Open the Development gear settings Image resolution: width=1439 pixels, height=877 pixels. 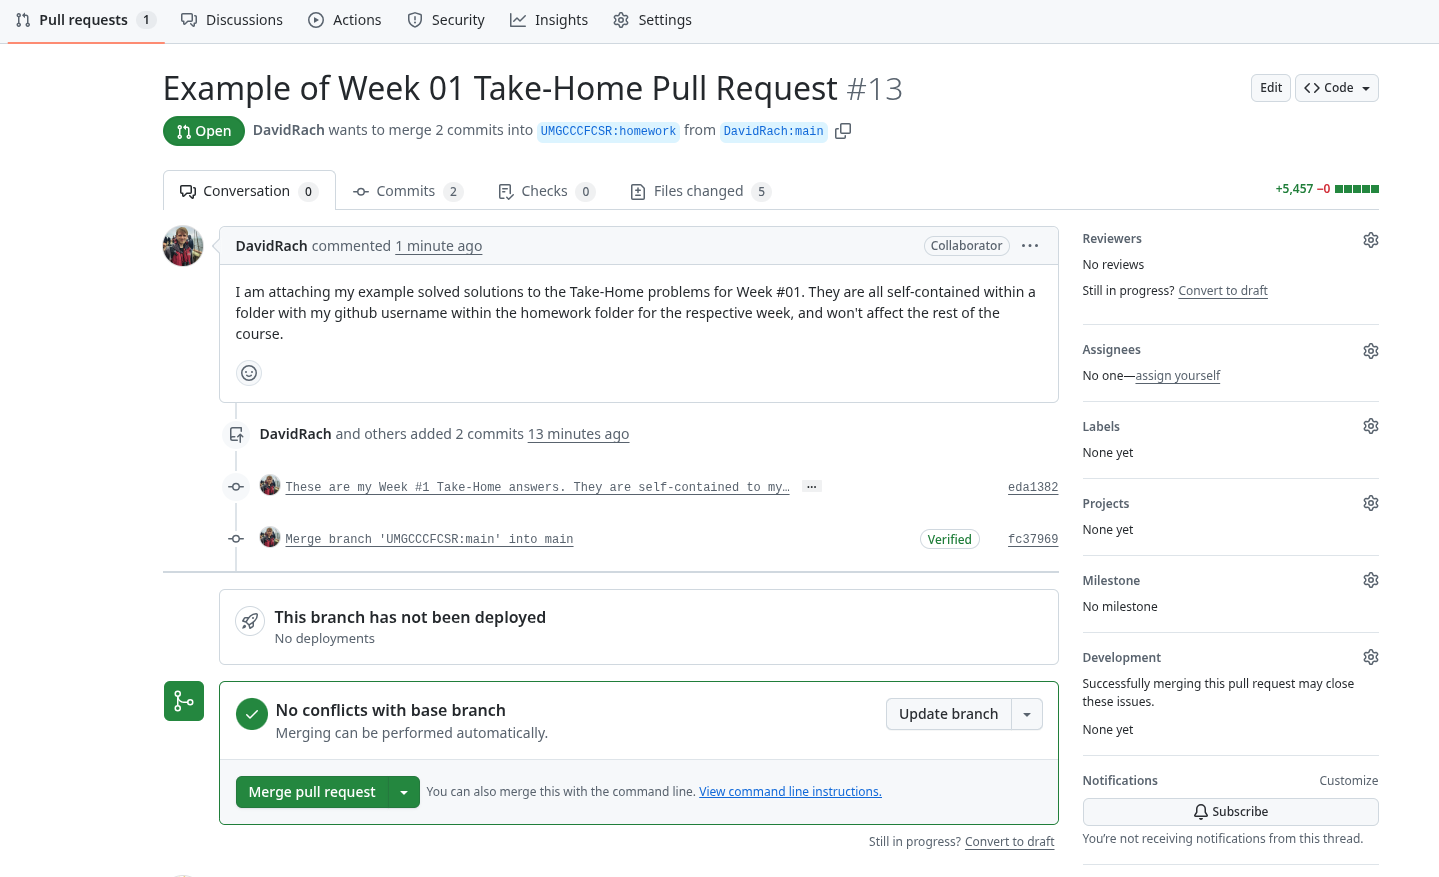coord(1370,657)
